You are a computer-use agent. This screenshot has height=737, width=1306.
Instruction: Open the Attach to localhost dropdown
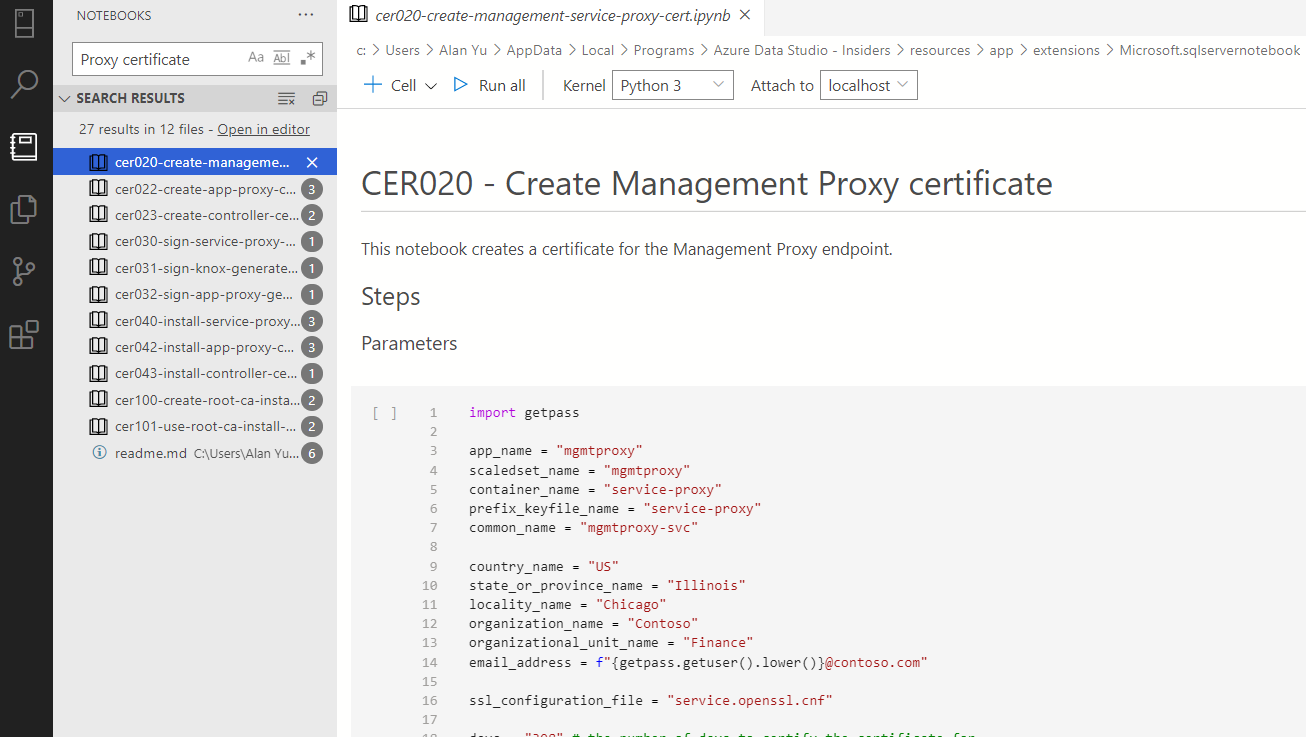pos(868,85)
